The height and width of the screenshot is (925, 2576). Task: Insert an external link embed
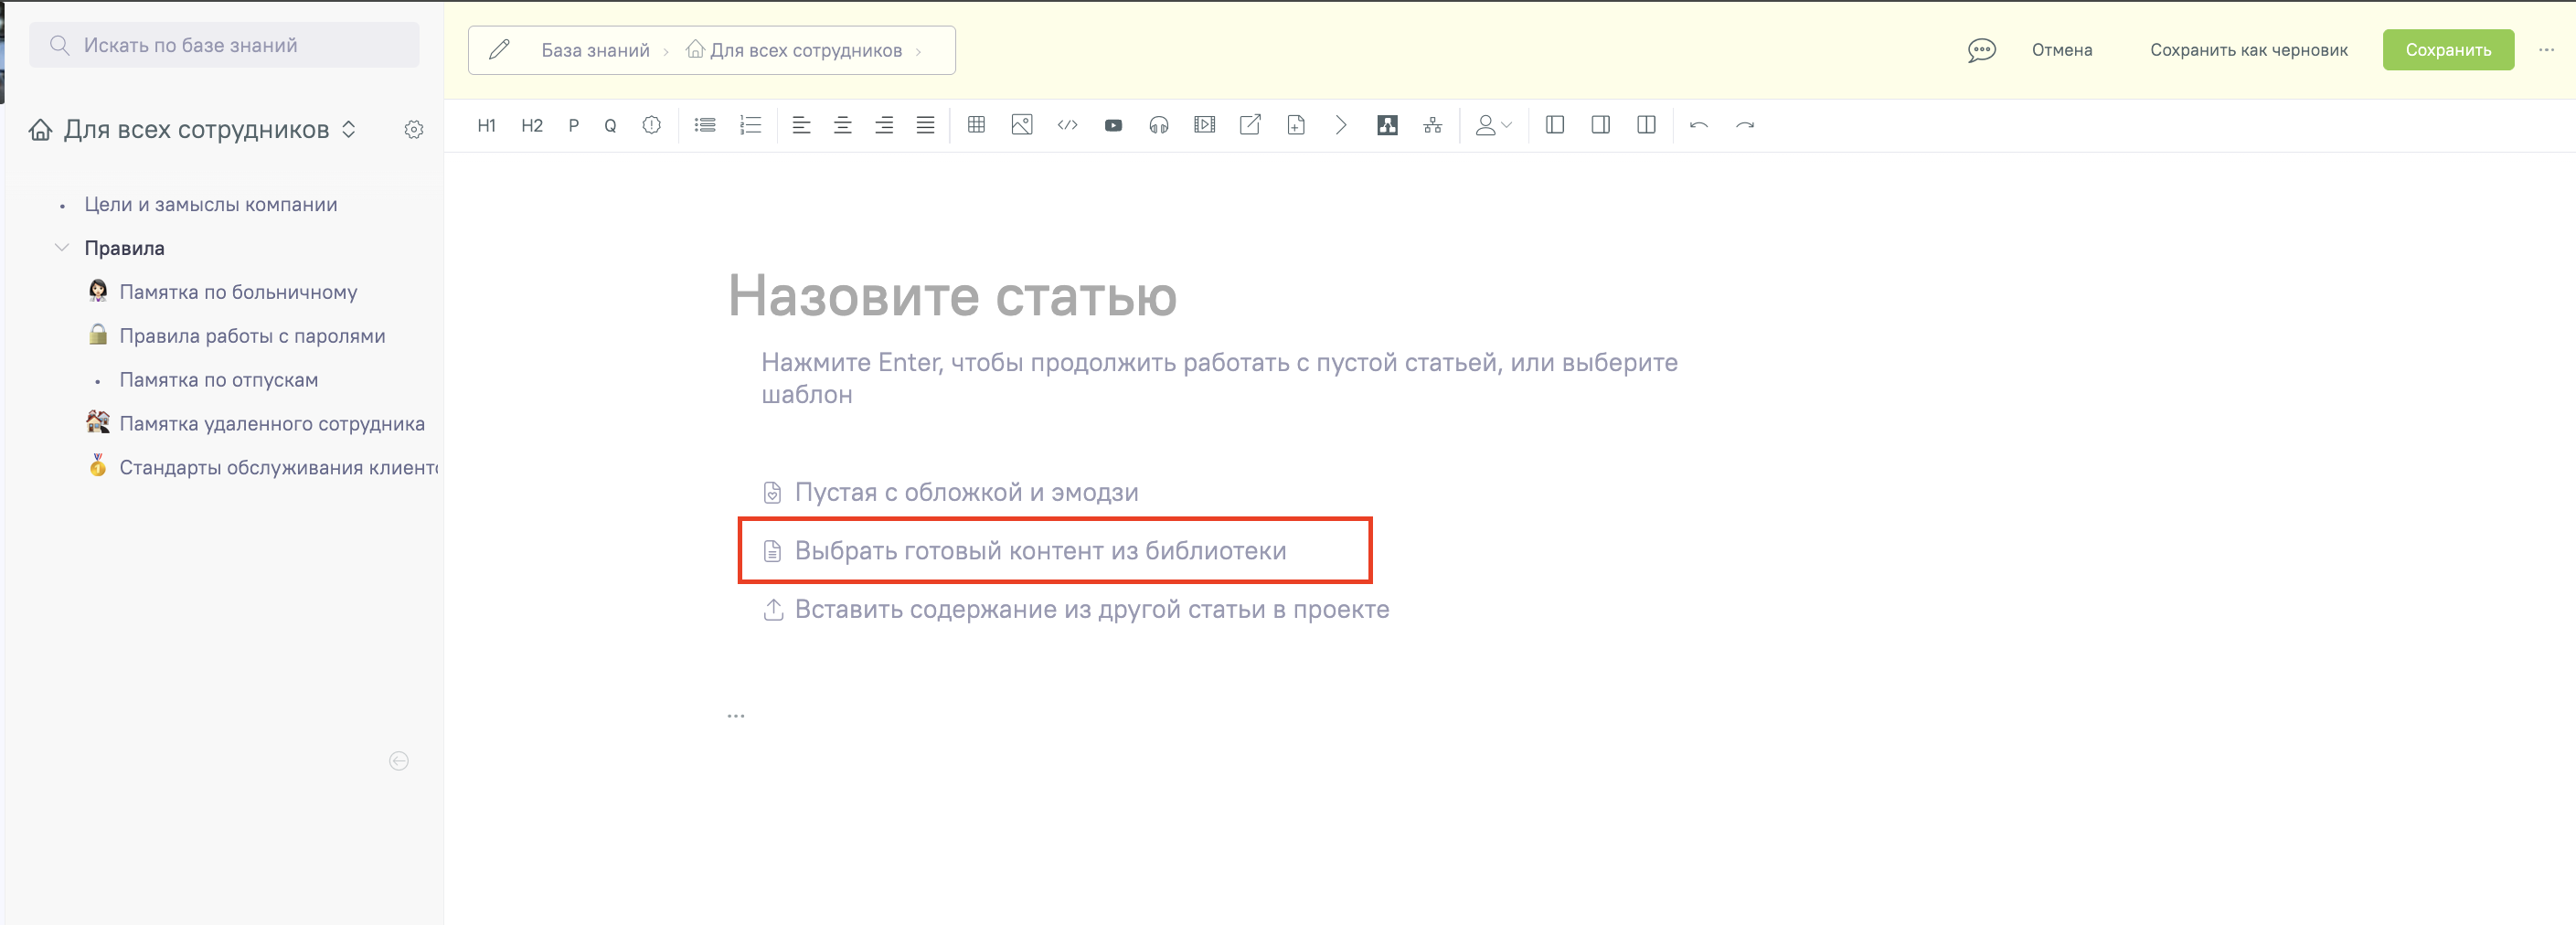(x=1249, y=125)
